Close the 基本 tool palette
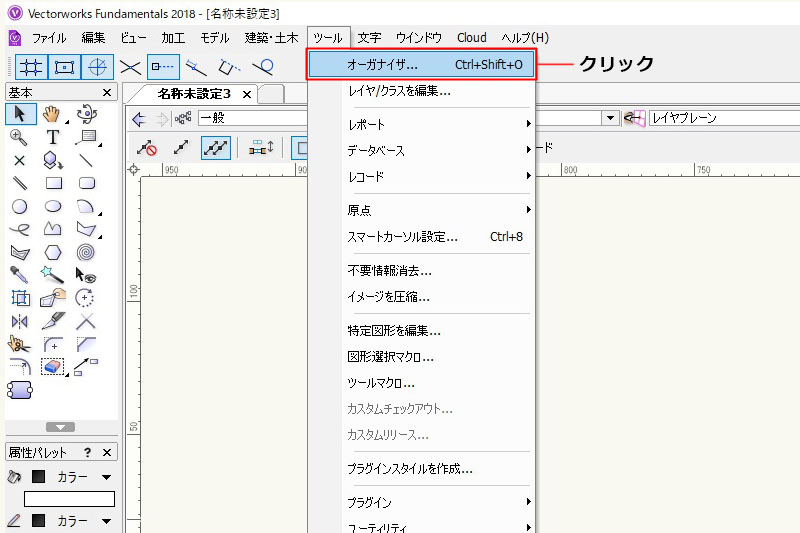 click(107, 92)
